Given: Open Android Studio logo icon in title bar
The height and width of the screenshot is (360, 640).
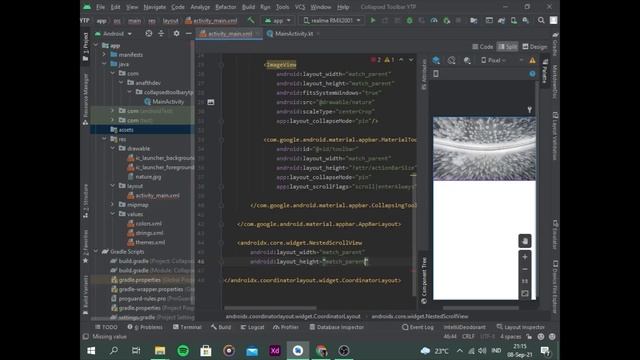Looking at the screenshot, I should (x=87, y=7).
